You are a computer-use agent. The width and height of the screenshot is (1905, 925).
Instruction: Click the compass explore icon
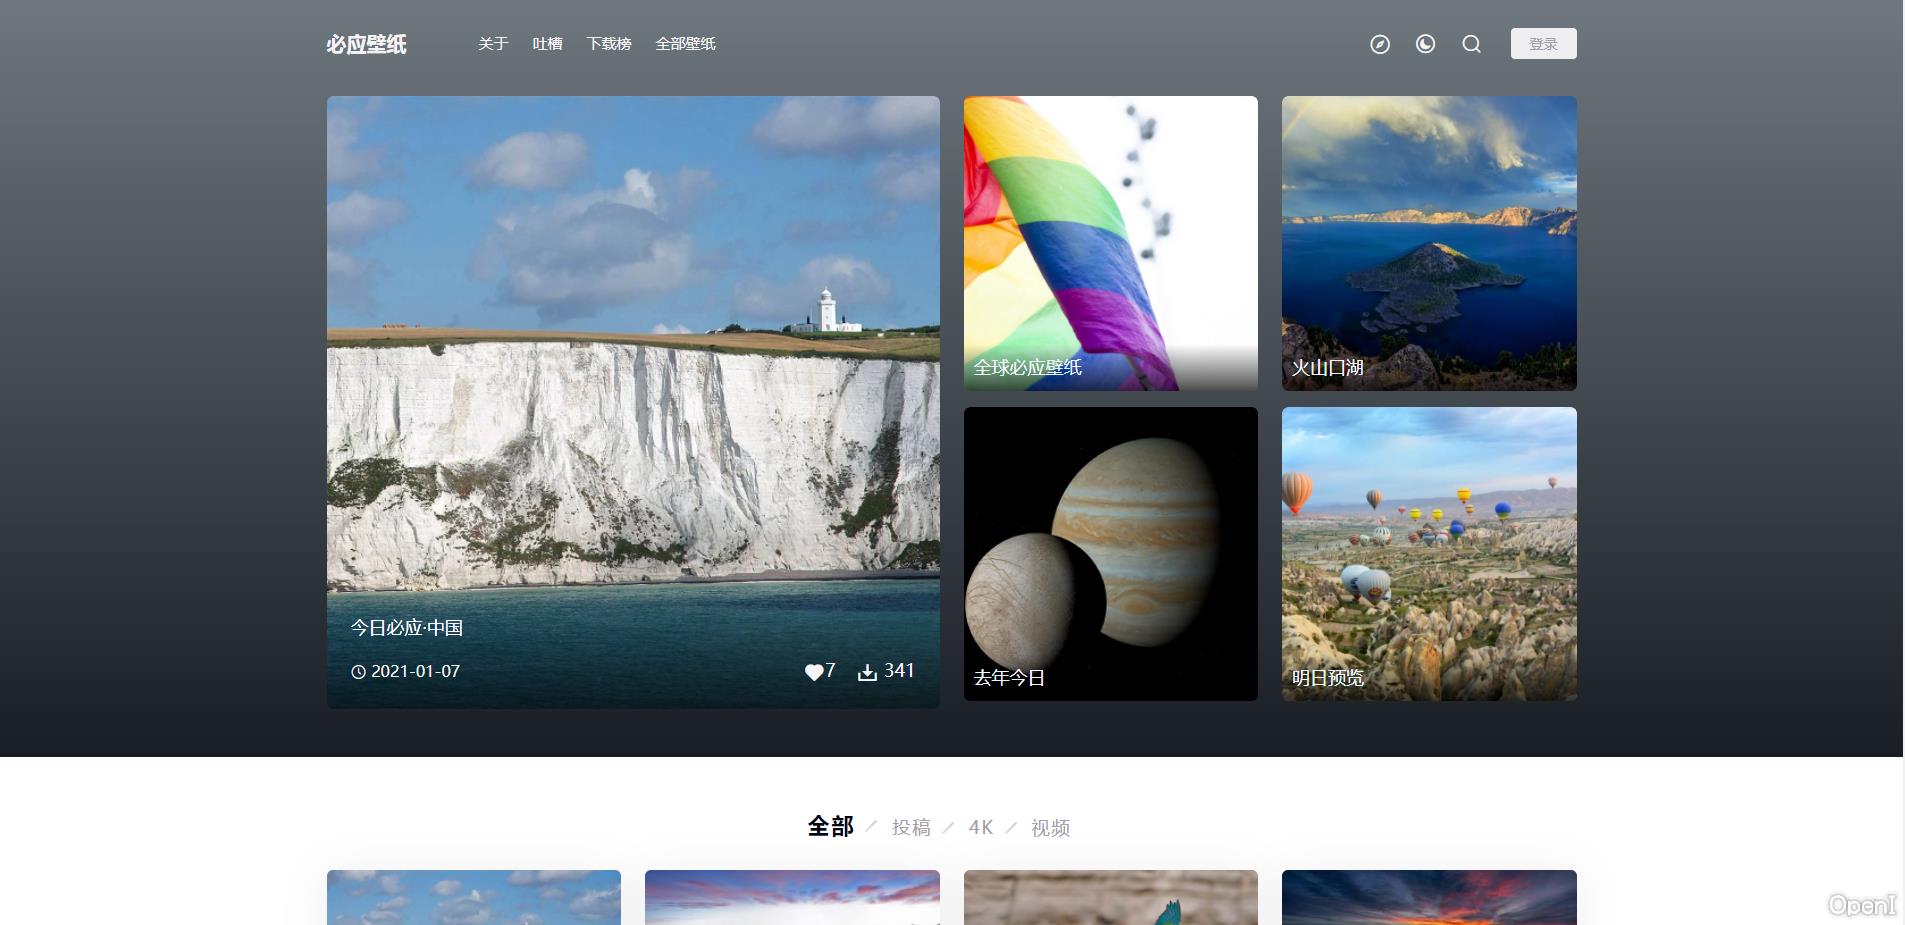1380,44
